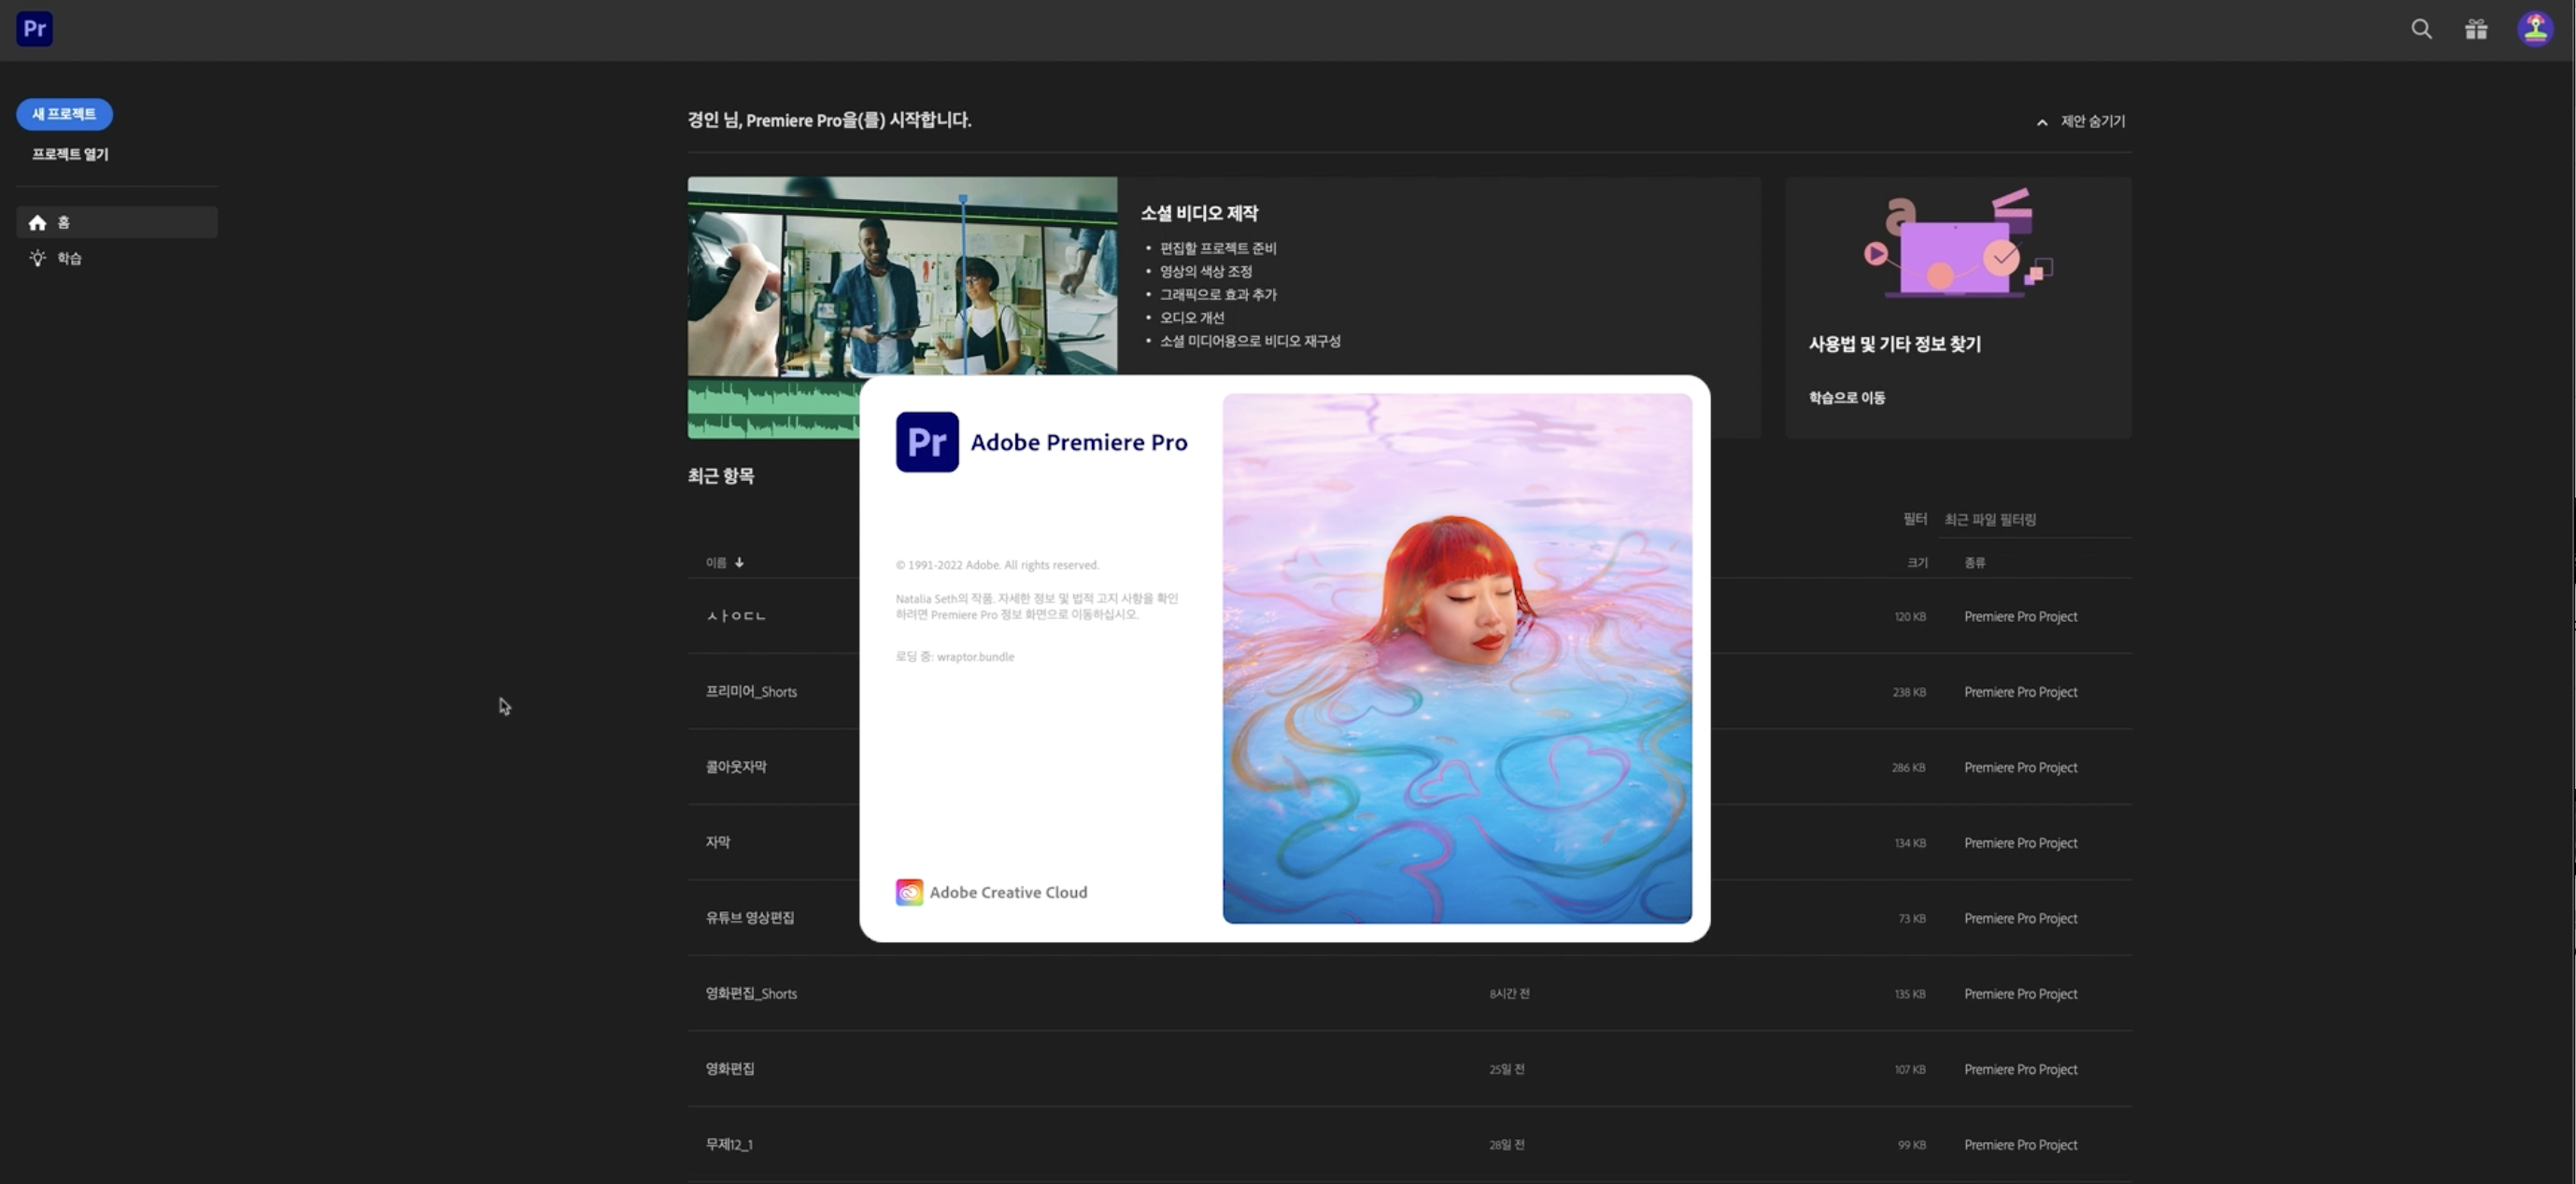Image resolution: width=2576 pixels, height=1184 pixels.
Task: Click 학습으로 이동 link
Action: click(1846, 398)
